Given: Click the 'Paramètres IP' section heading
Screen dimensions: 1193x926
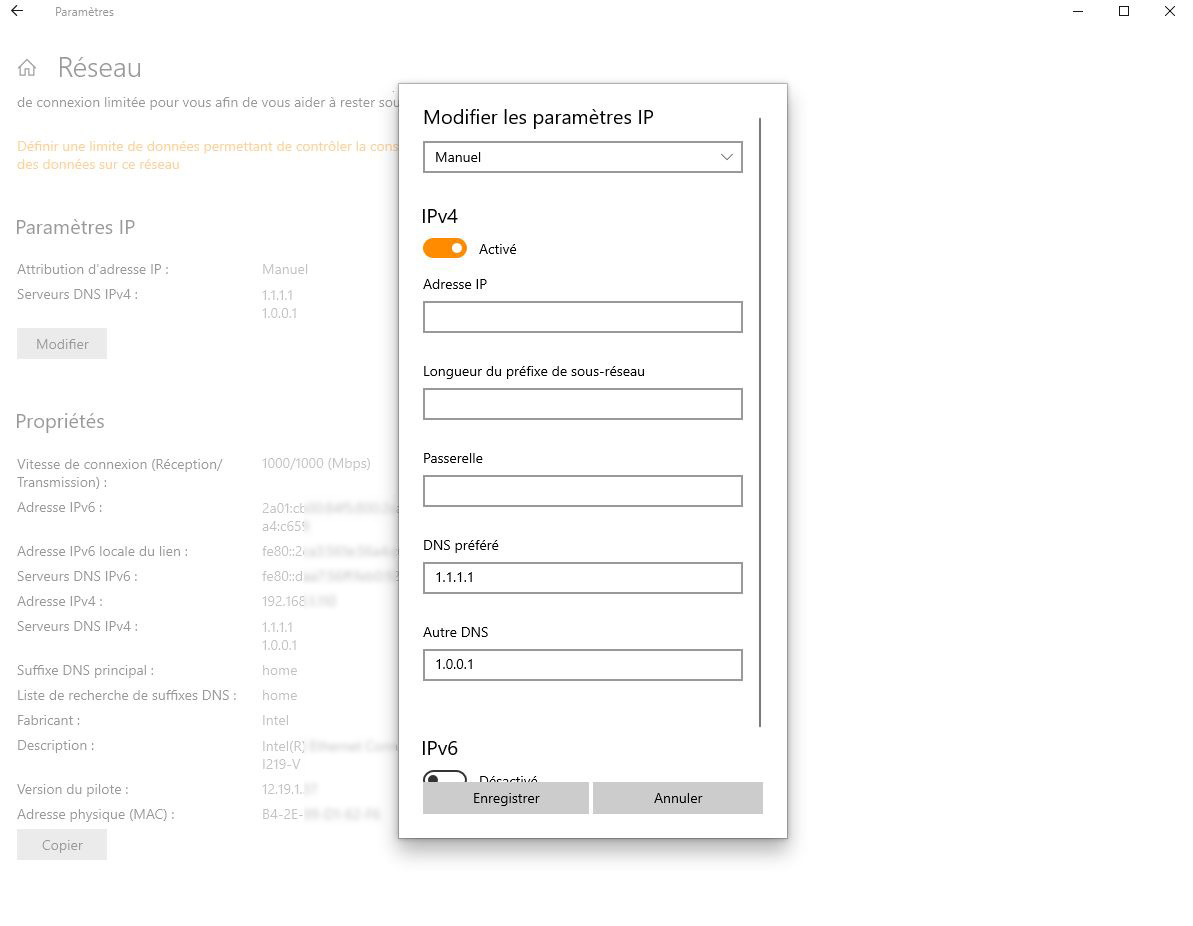Looking at the screenshot, I should [x=75, y=228].
